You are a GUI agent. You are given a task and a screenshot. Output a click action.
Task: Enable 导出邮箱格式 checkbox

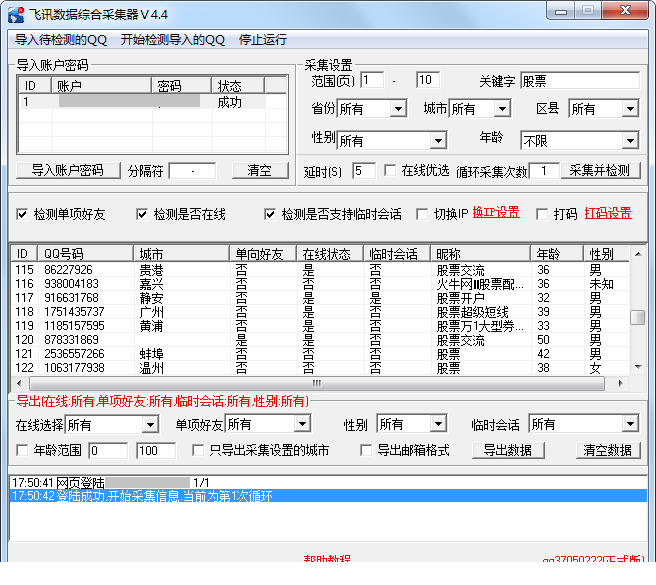tap(366, 450)
